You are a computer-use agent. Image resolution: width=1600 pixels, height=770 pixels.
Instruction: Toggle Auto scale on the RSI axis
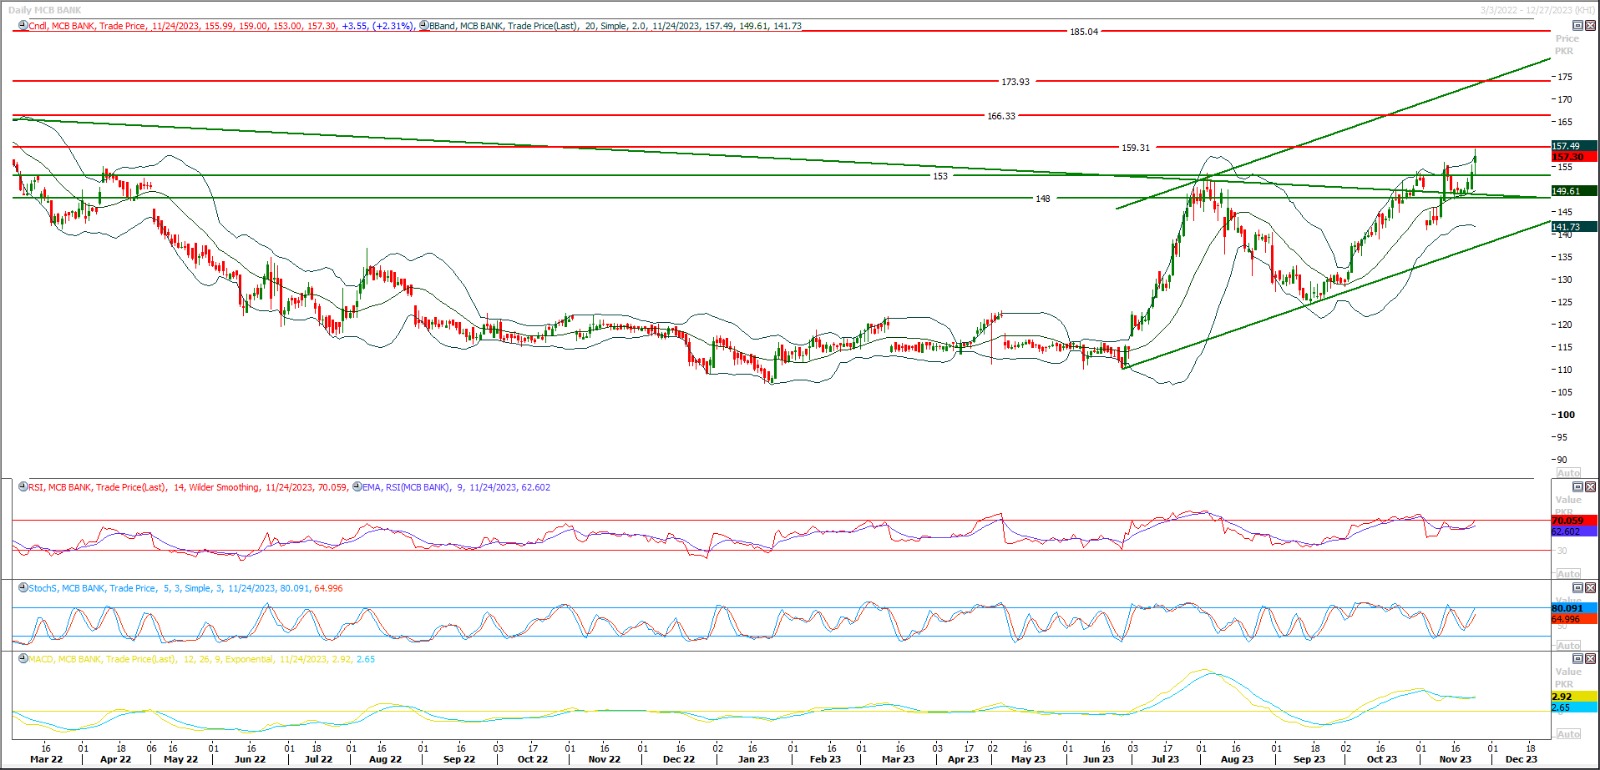click(1568, 574)
